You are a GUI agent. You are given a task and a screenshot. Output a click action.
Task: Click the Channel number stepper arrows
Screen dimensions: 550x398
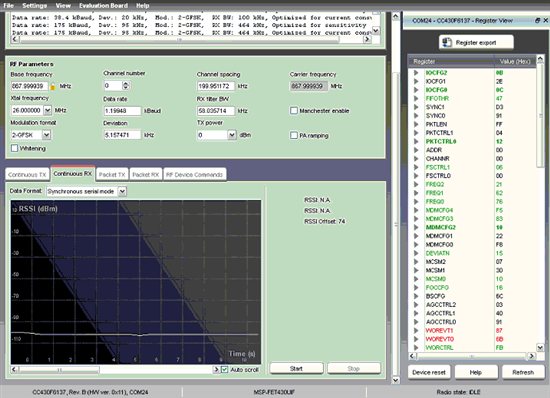126,85
